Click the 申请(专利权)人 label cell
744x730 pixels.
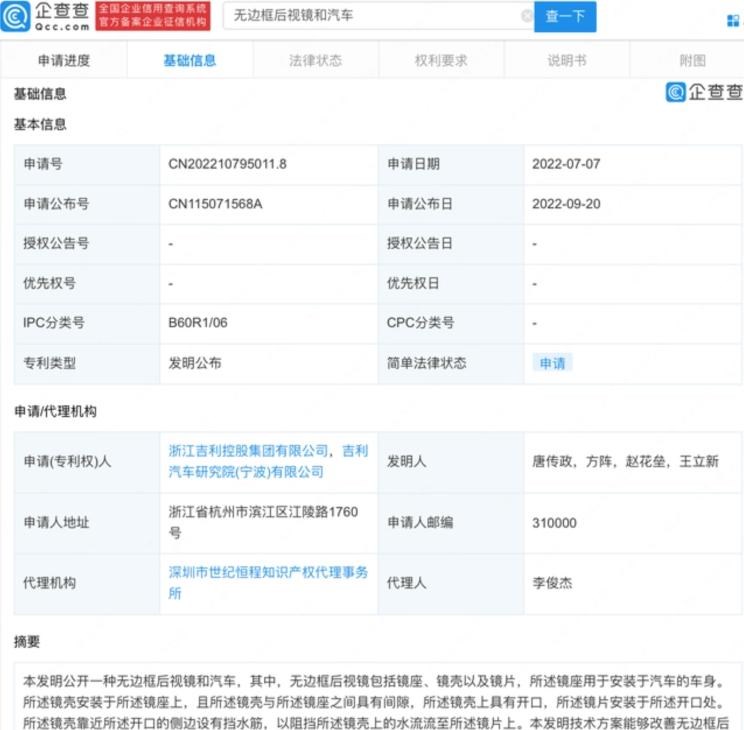87,461
